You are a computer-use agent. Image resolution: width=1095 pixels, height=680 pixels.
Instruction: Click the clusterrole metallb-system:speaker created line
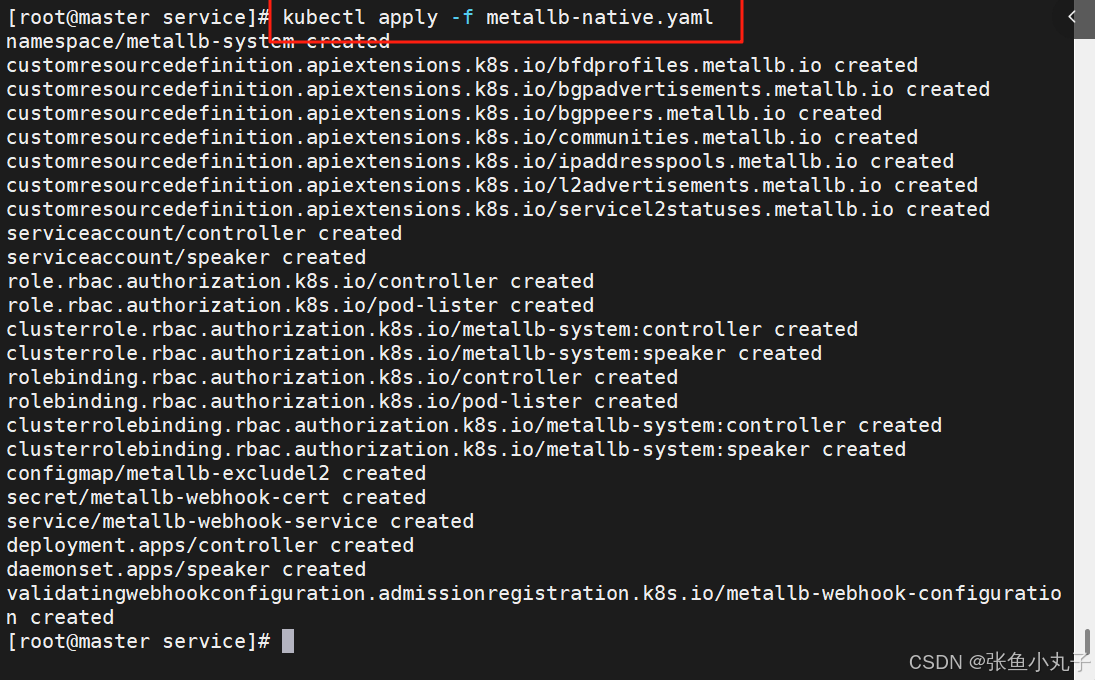point(414,353)
